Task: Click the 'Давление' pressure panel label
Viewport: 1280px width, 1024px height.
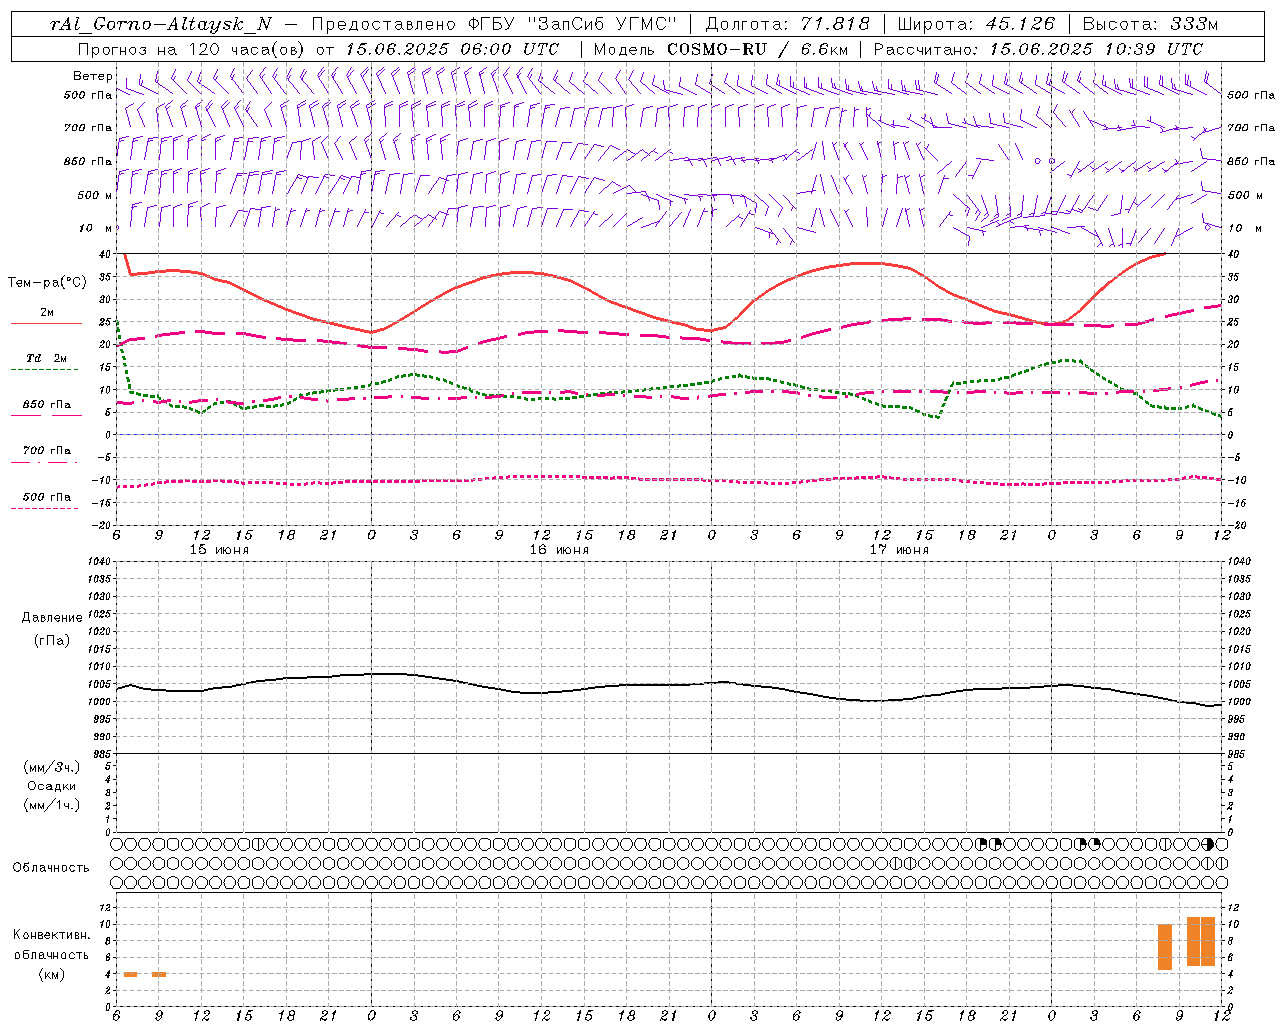Action: pos(52,618)
